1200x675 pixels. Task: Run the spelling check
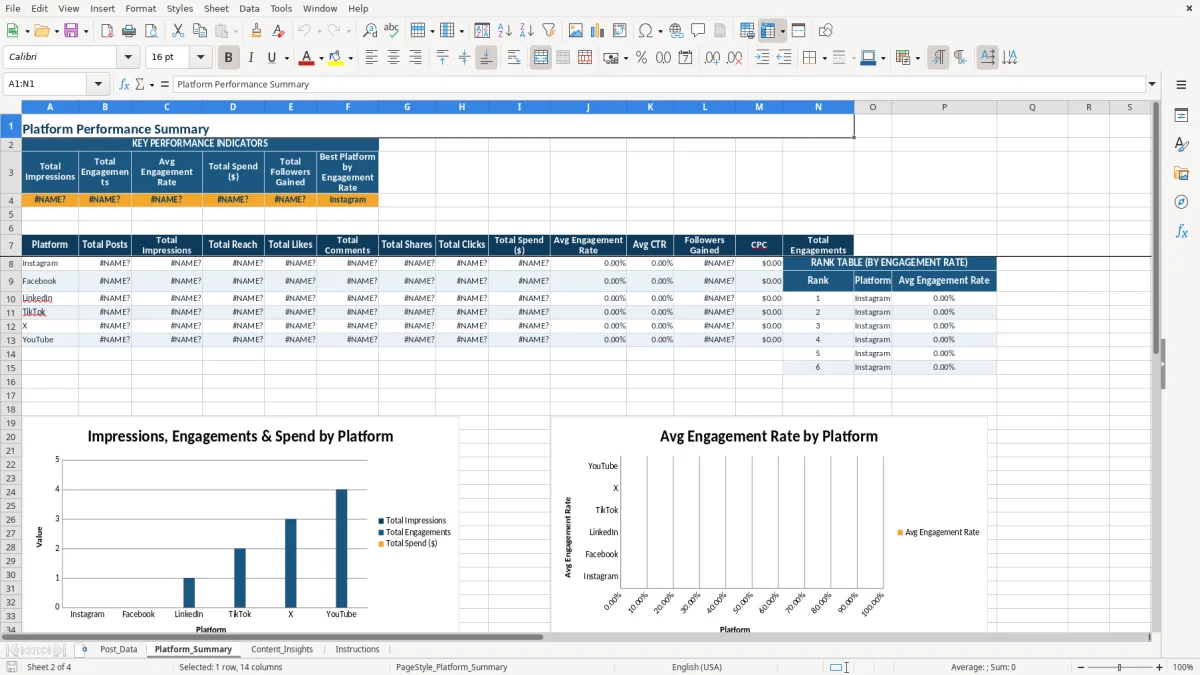point(392,31)
